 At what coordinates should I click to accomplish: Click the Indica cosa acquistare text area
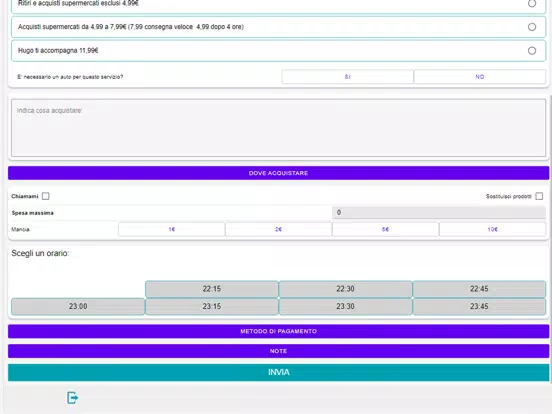click(278, 128)
